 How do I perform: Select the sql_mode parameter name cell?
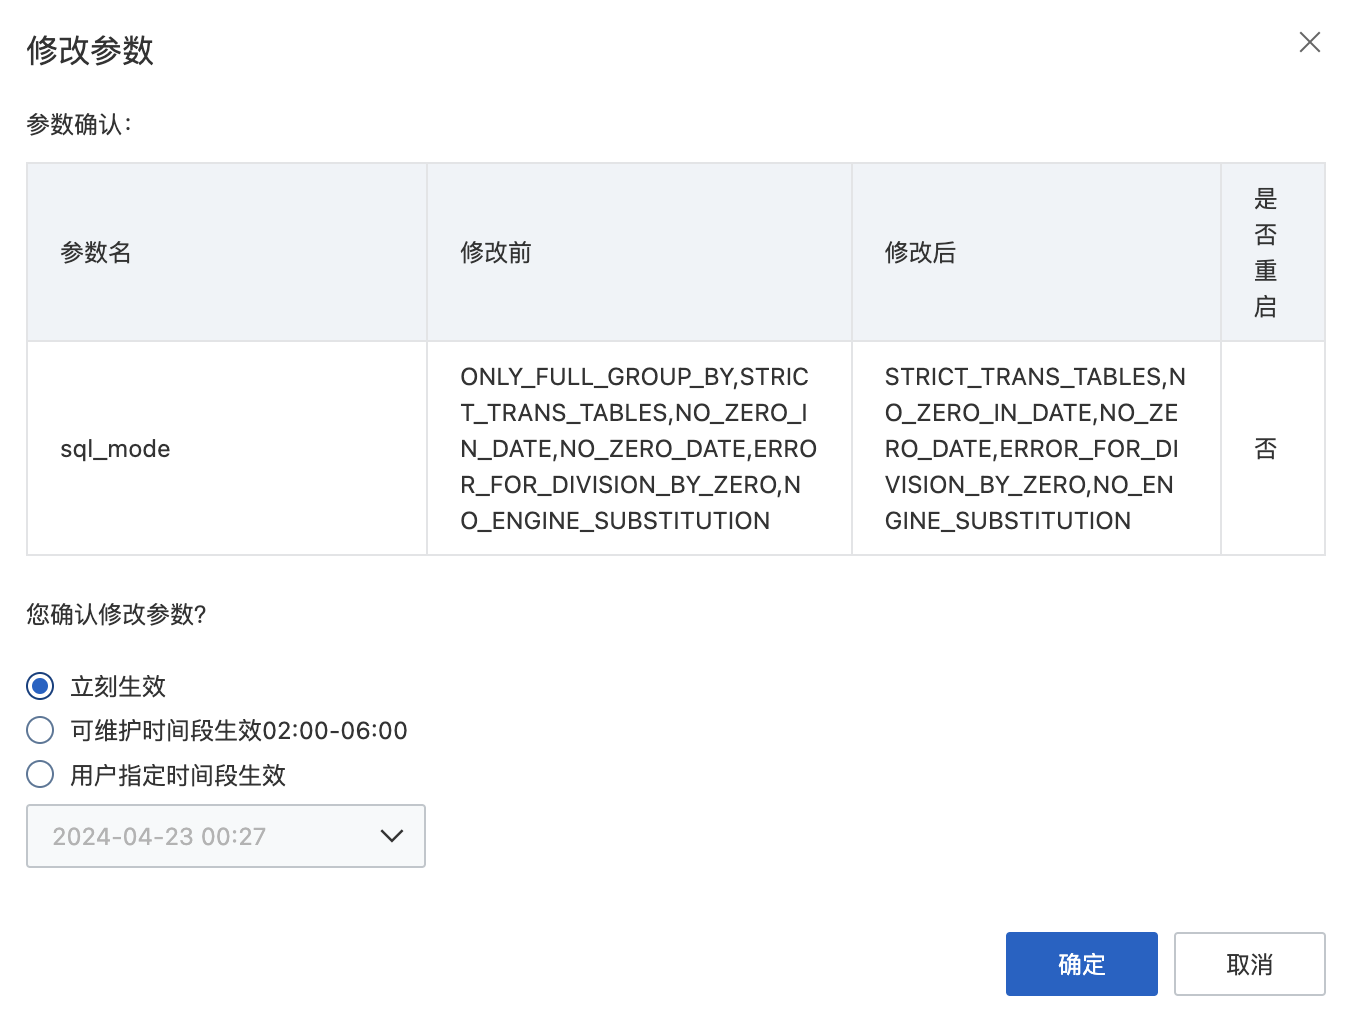point(115,449)
